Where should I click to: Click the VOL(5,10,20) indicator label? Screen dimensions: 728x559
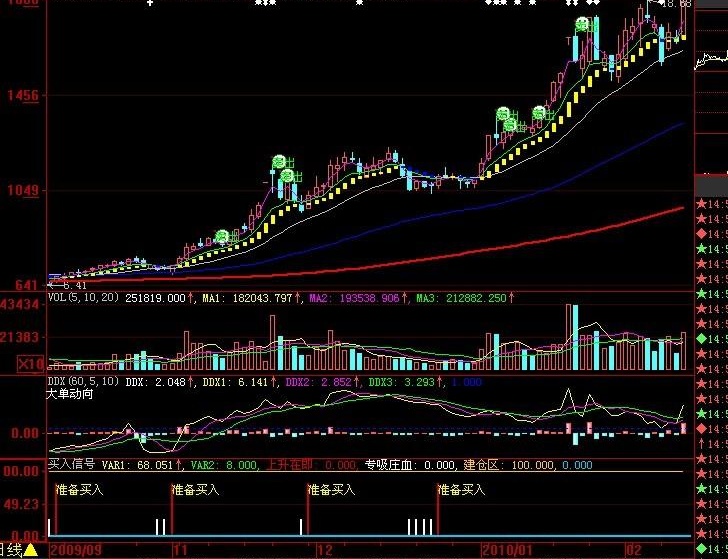click(84, 298)
